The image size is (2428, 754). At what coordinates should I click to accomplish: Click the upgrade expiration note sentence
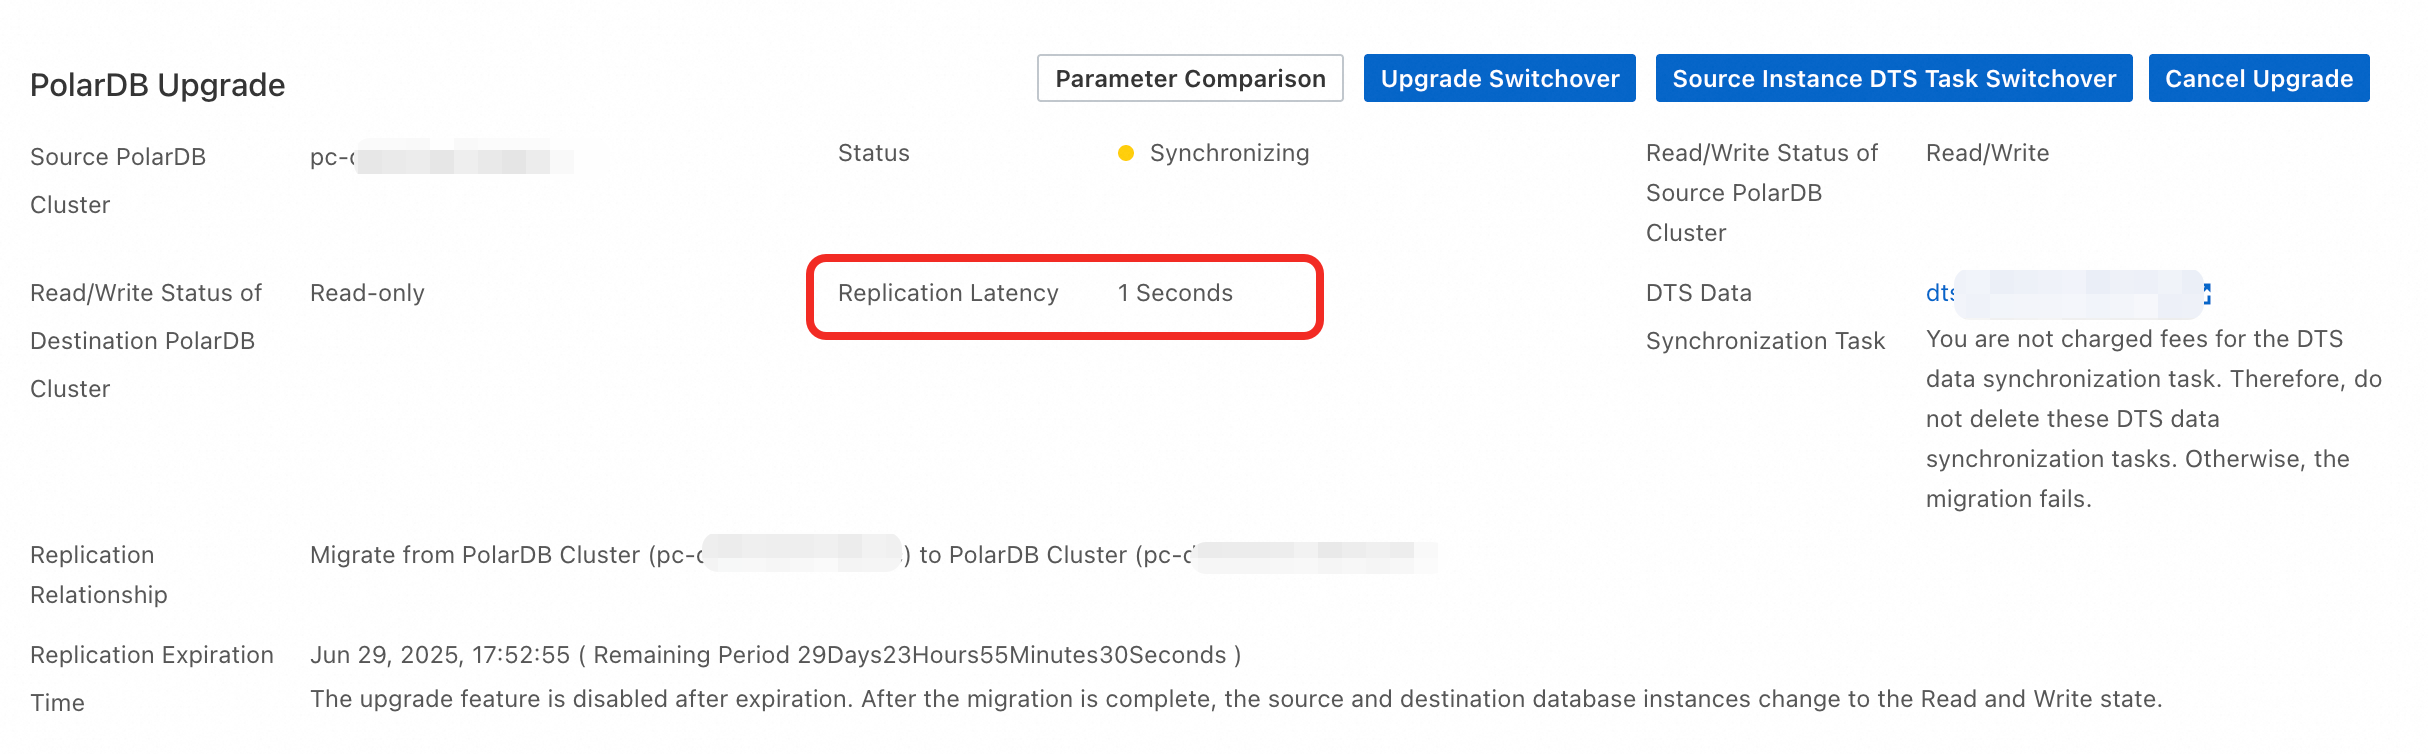coord(1235,699)
